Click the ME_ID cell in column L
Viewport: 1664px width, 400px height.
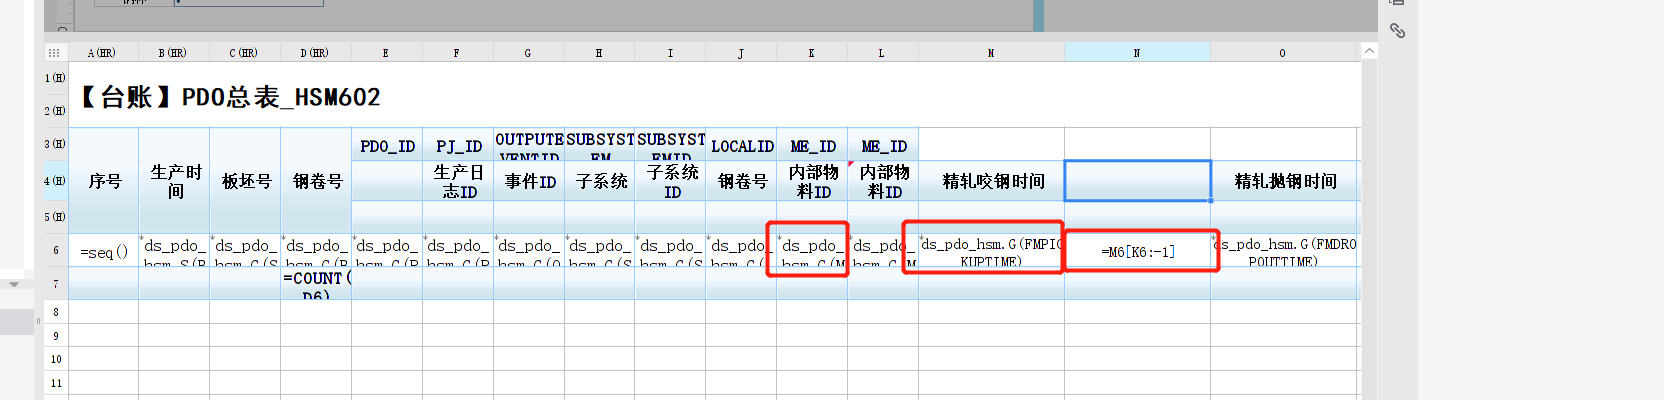tap(883, 146)
